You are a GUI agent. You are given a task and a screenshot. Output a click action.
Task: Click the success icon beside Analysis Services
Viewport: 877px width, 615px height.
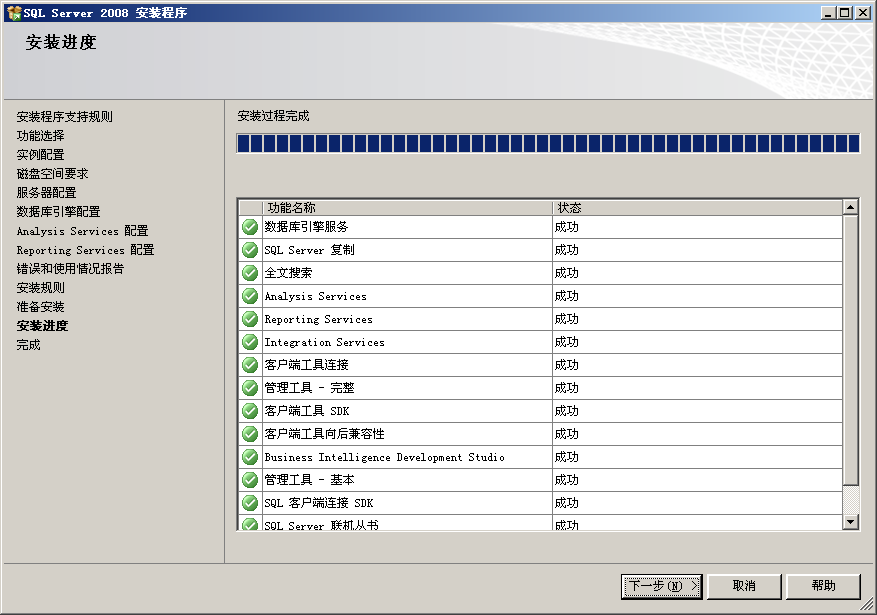coord(250,296)
